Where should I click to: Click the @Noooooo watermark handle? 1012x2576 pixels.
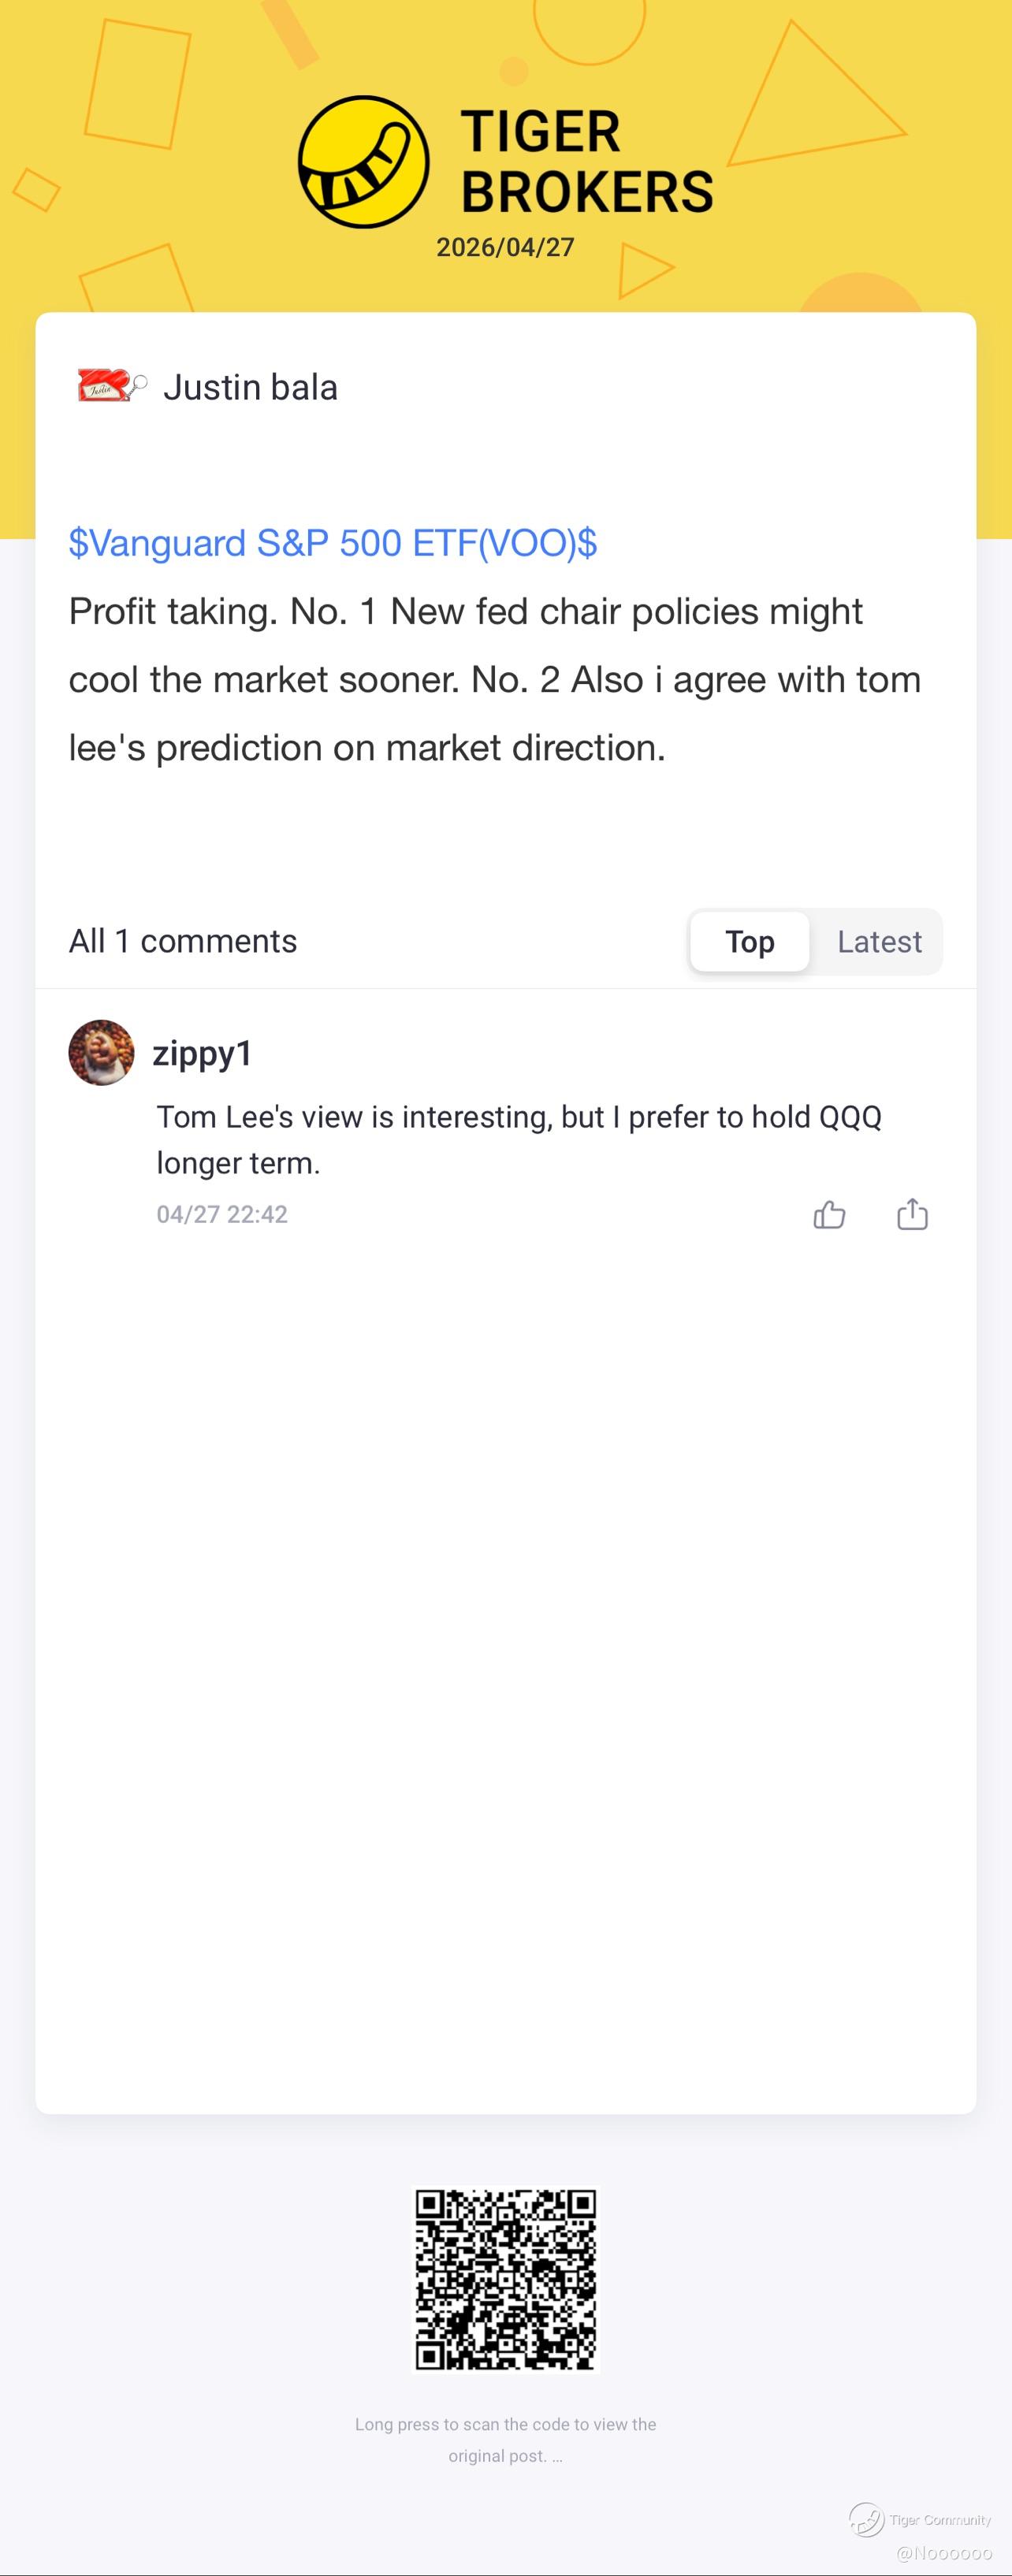[x=944, y=2553]
